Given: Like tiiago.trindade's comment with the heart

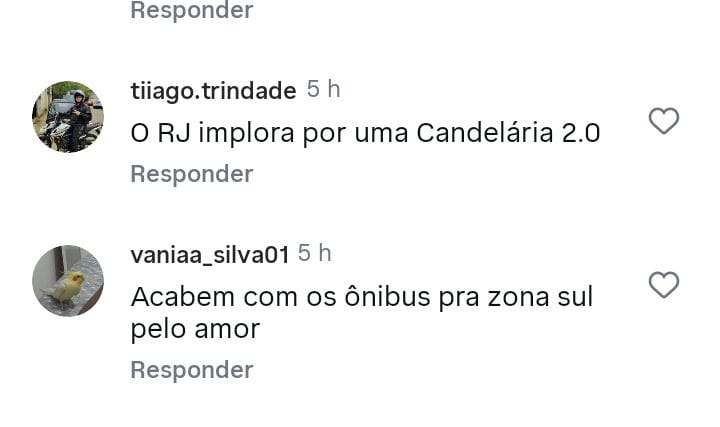Looking at the screenshot, I should (x=664, y=121).
